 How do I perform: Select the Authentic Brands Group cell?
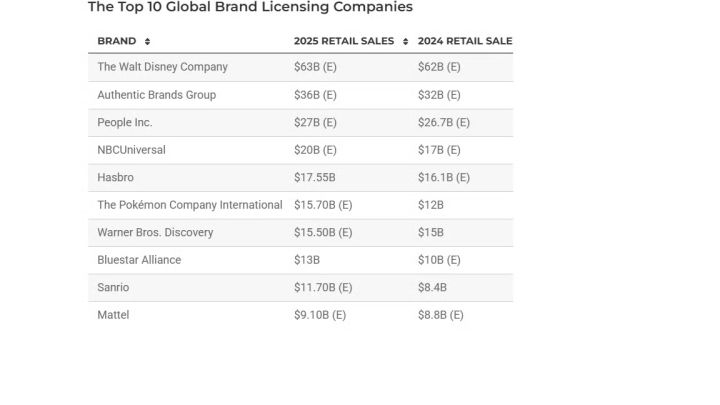(x=157, y=95)
